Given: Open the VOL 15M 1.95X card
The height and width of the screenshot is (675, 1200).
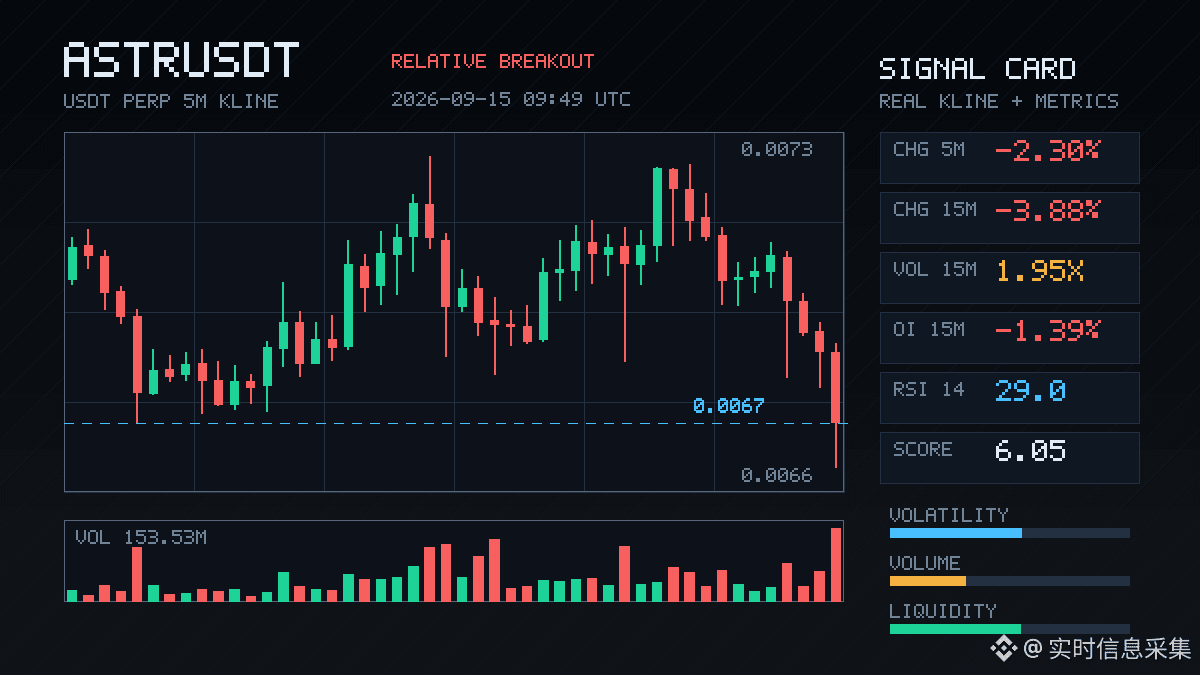Looking at the screenshot, I should (x=1009, y=278).
